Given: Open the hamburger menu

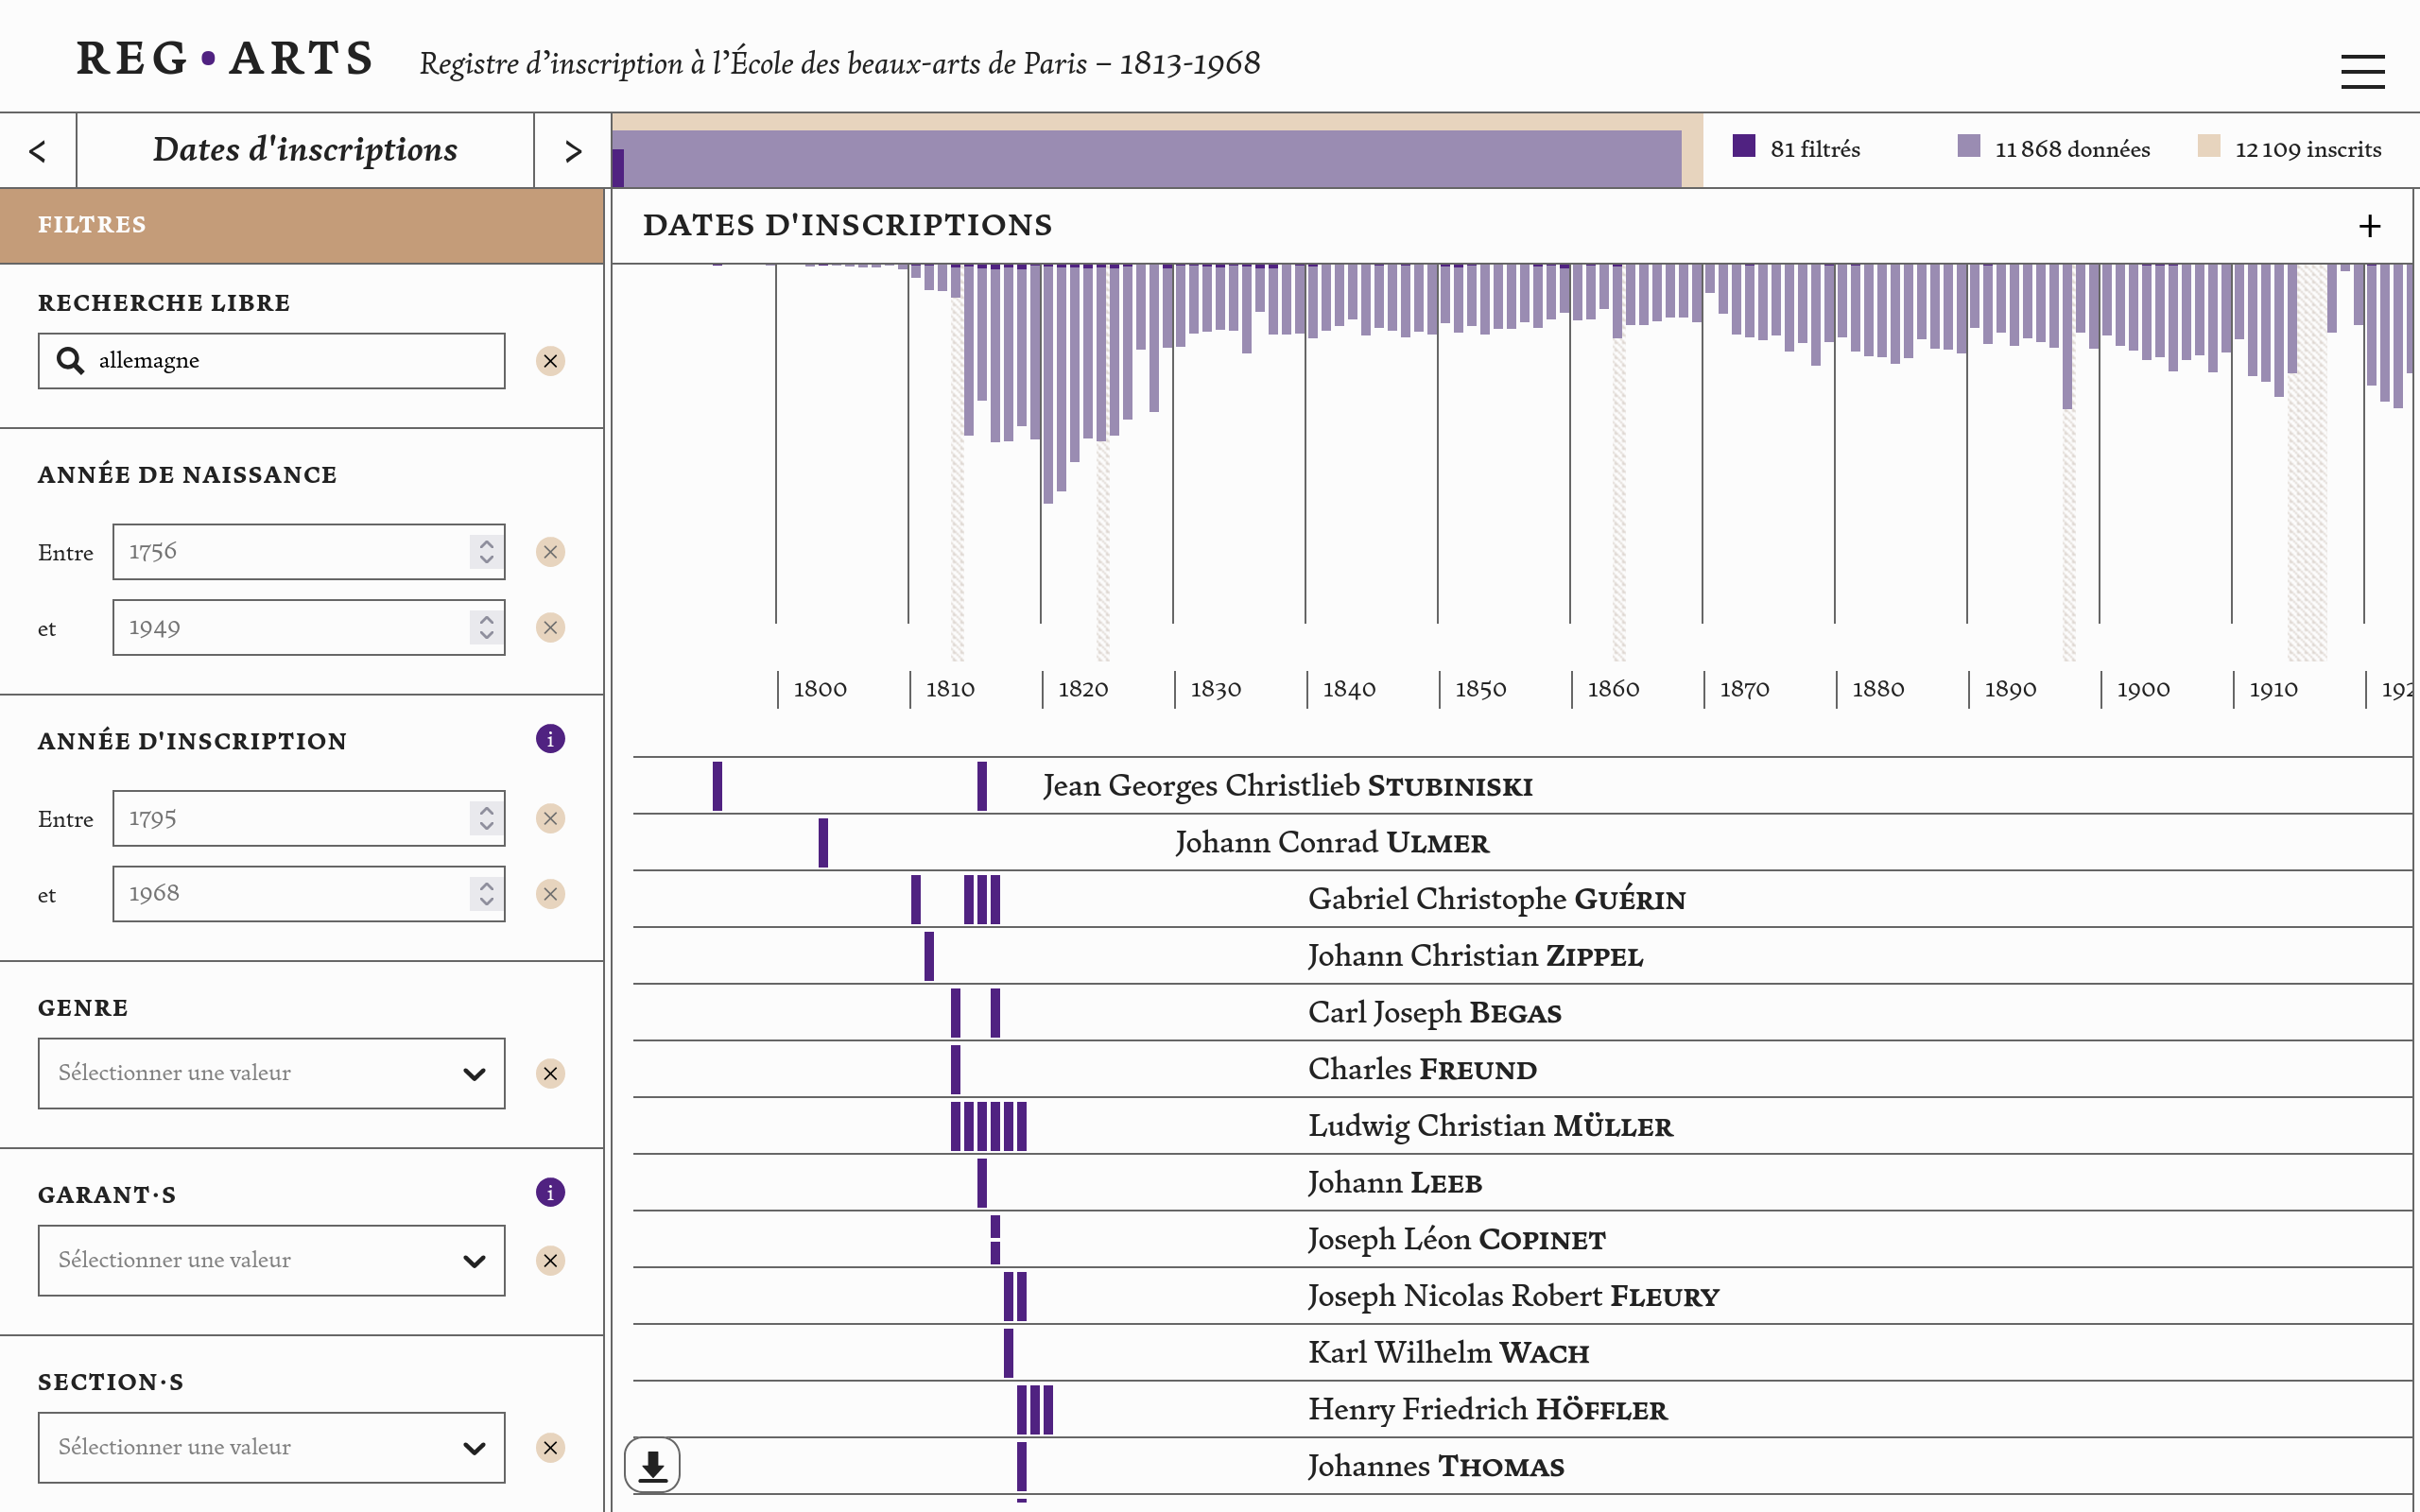Looking at the screenshot, I should pyautogui.click(x=2362, y=71).
